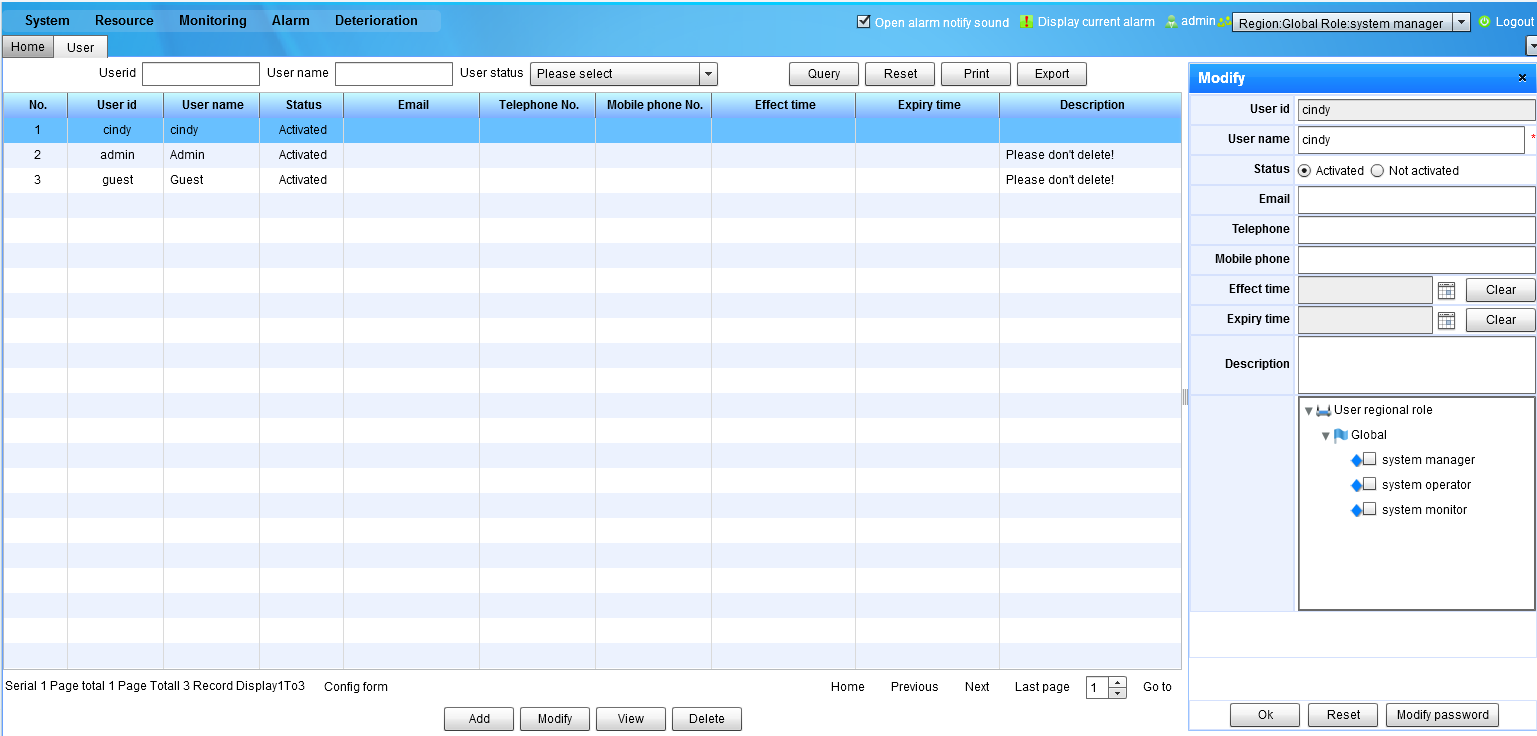Toggle Open alarm notify sound checkbox
1537x736 pixels.
pyautogui.click(x=864, y=22)
